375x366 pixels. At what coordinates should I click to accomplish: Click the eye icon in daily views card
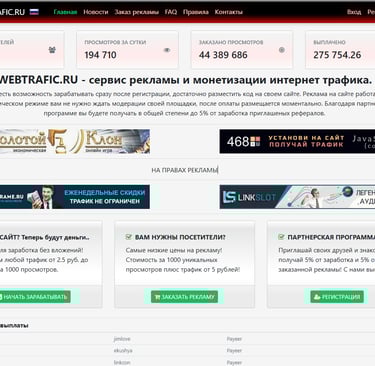pyautogui.click(x=167, y=50)
